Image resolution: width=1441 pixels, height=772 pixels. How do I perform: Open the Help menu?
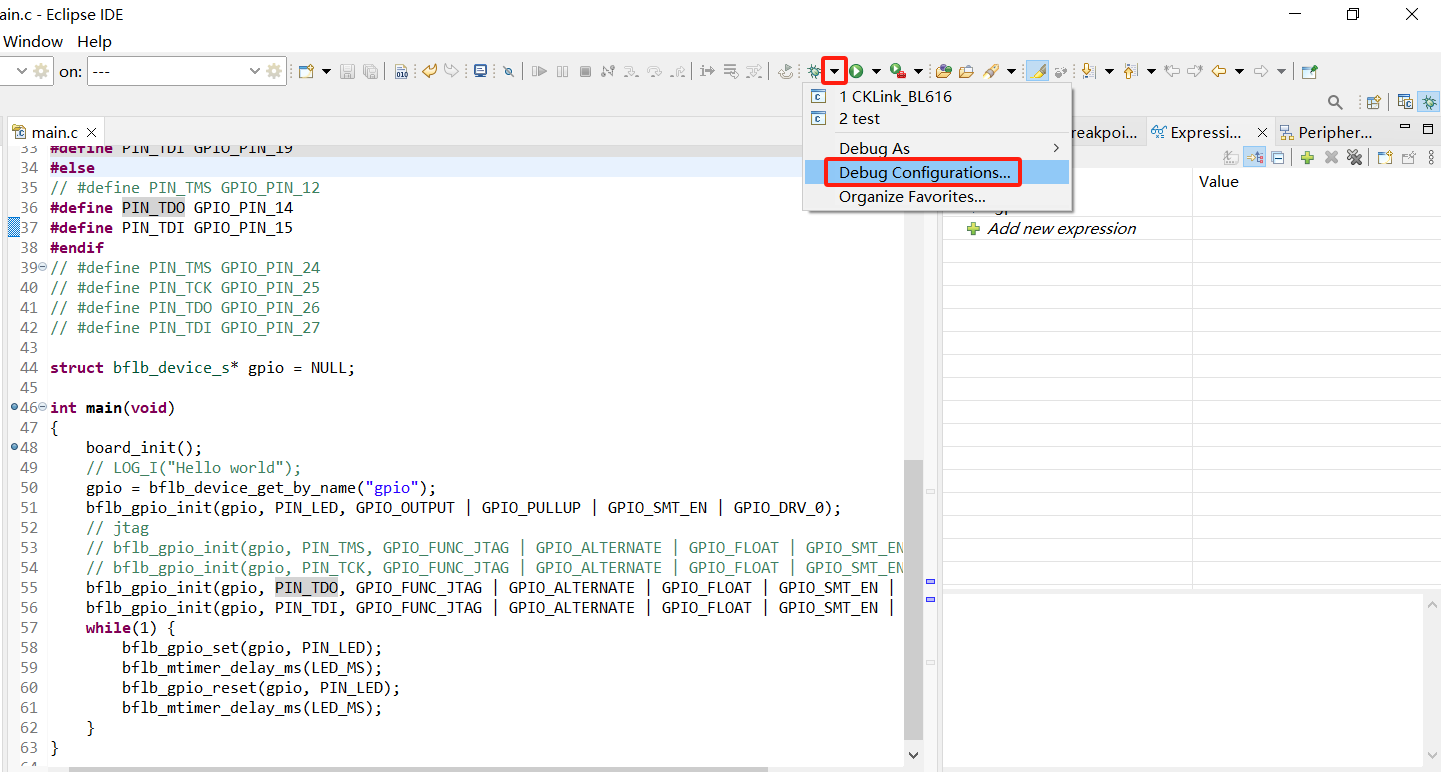click(x=94, y=42)
